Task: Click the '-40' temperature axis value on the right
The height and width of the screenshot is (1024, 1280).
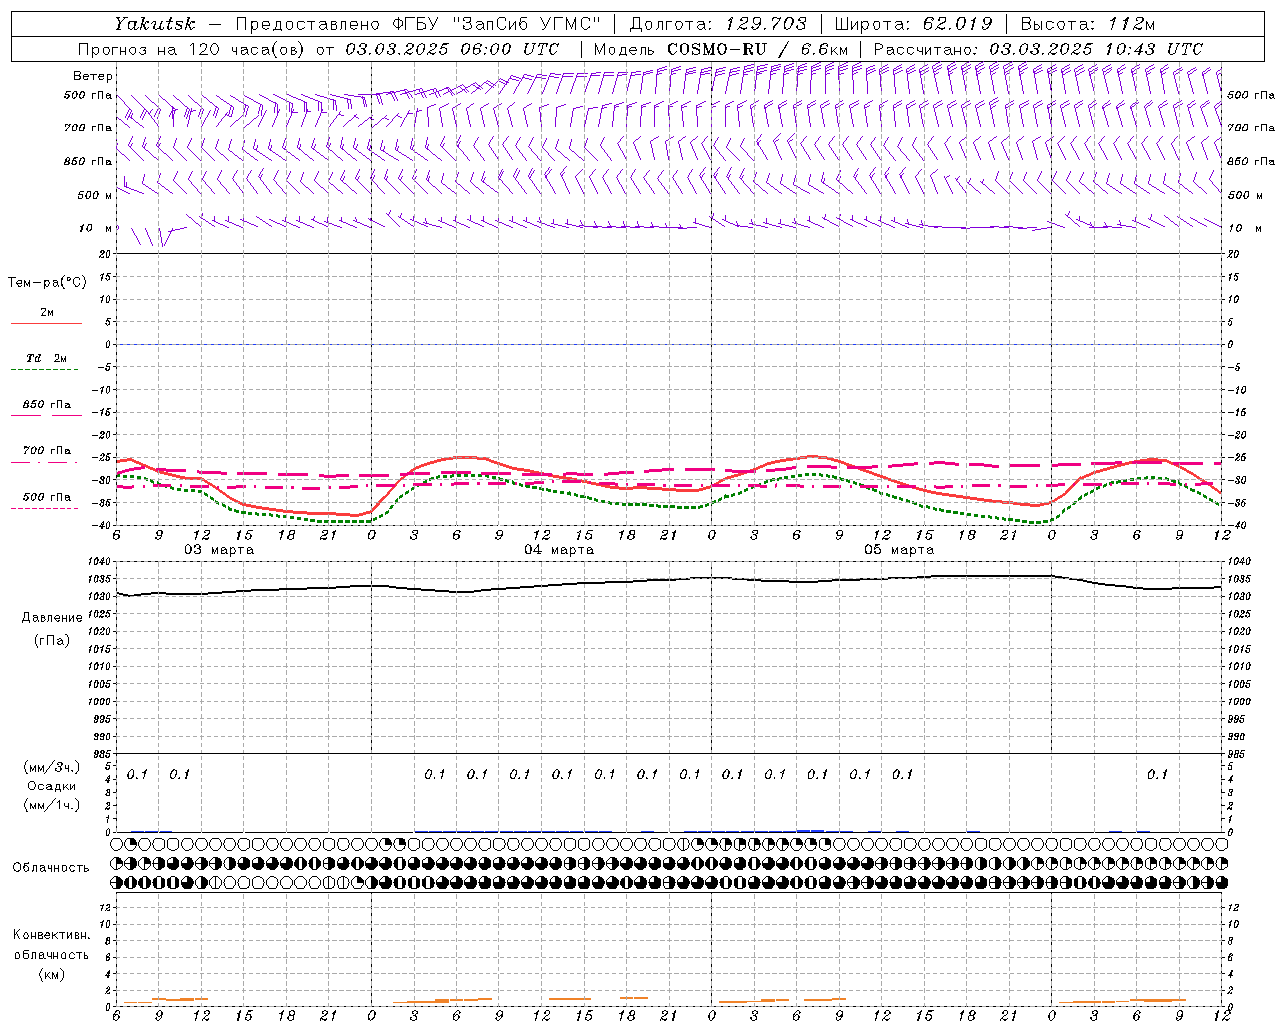Action: click(x=1237, y=526)
